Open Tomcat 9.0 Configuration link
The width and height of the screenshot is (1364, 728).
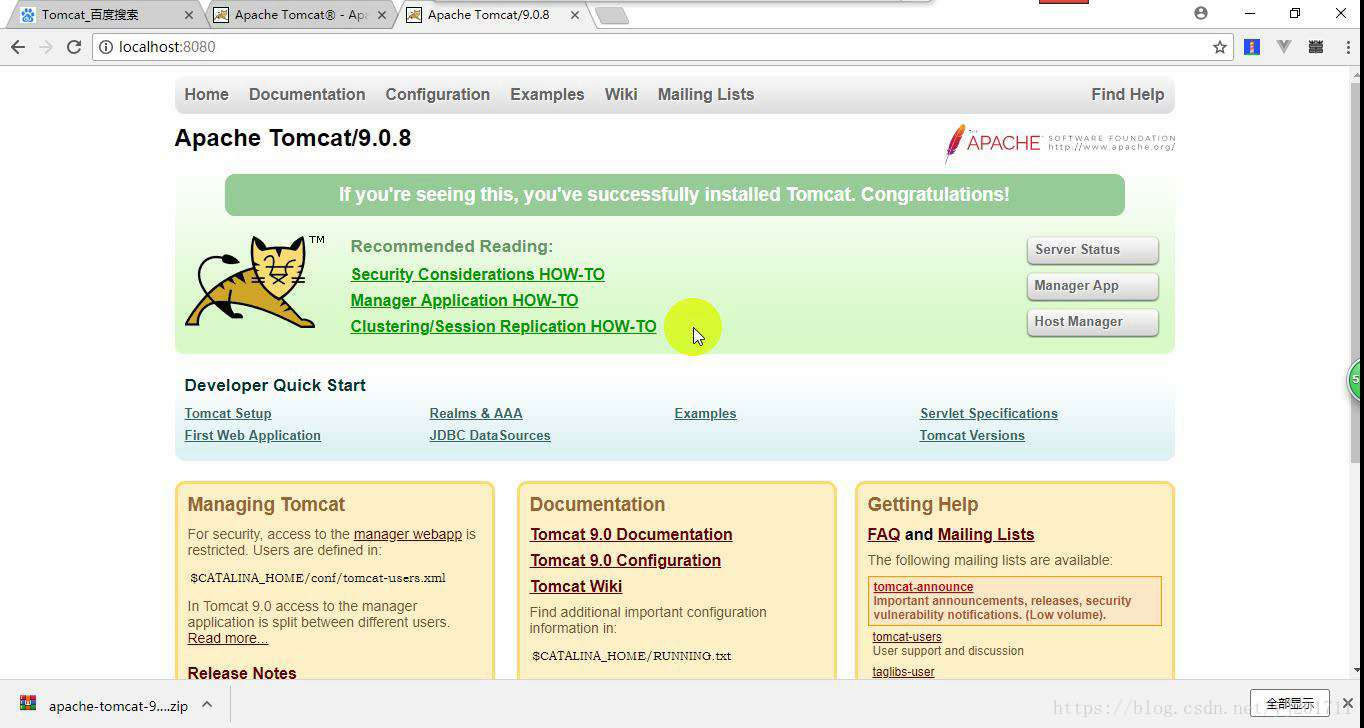[625, 560]
